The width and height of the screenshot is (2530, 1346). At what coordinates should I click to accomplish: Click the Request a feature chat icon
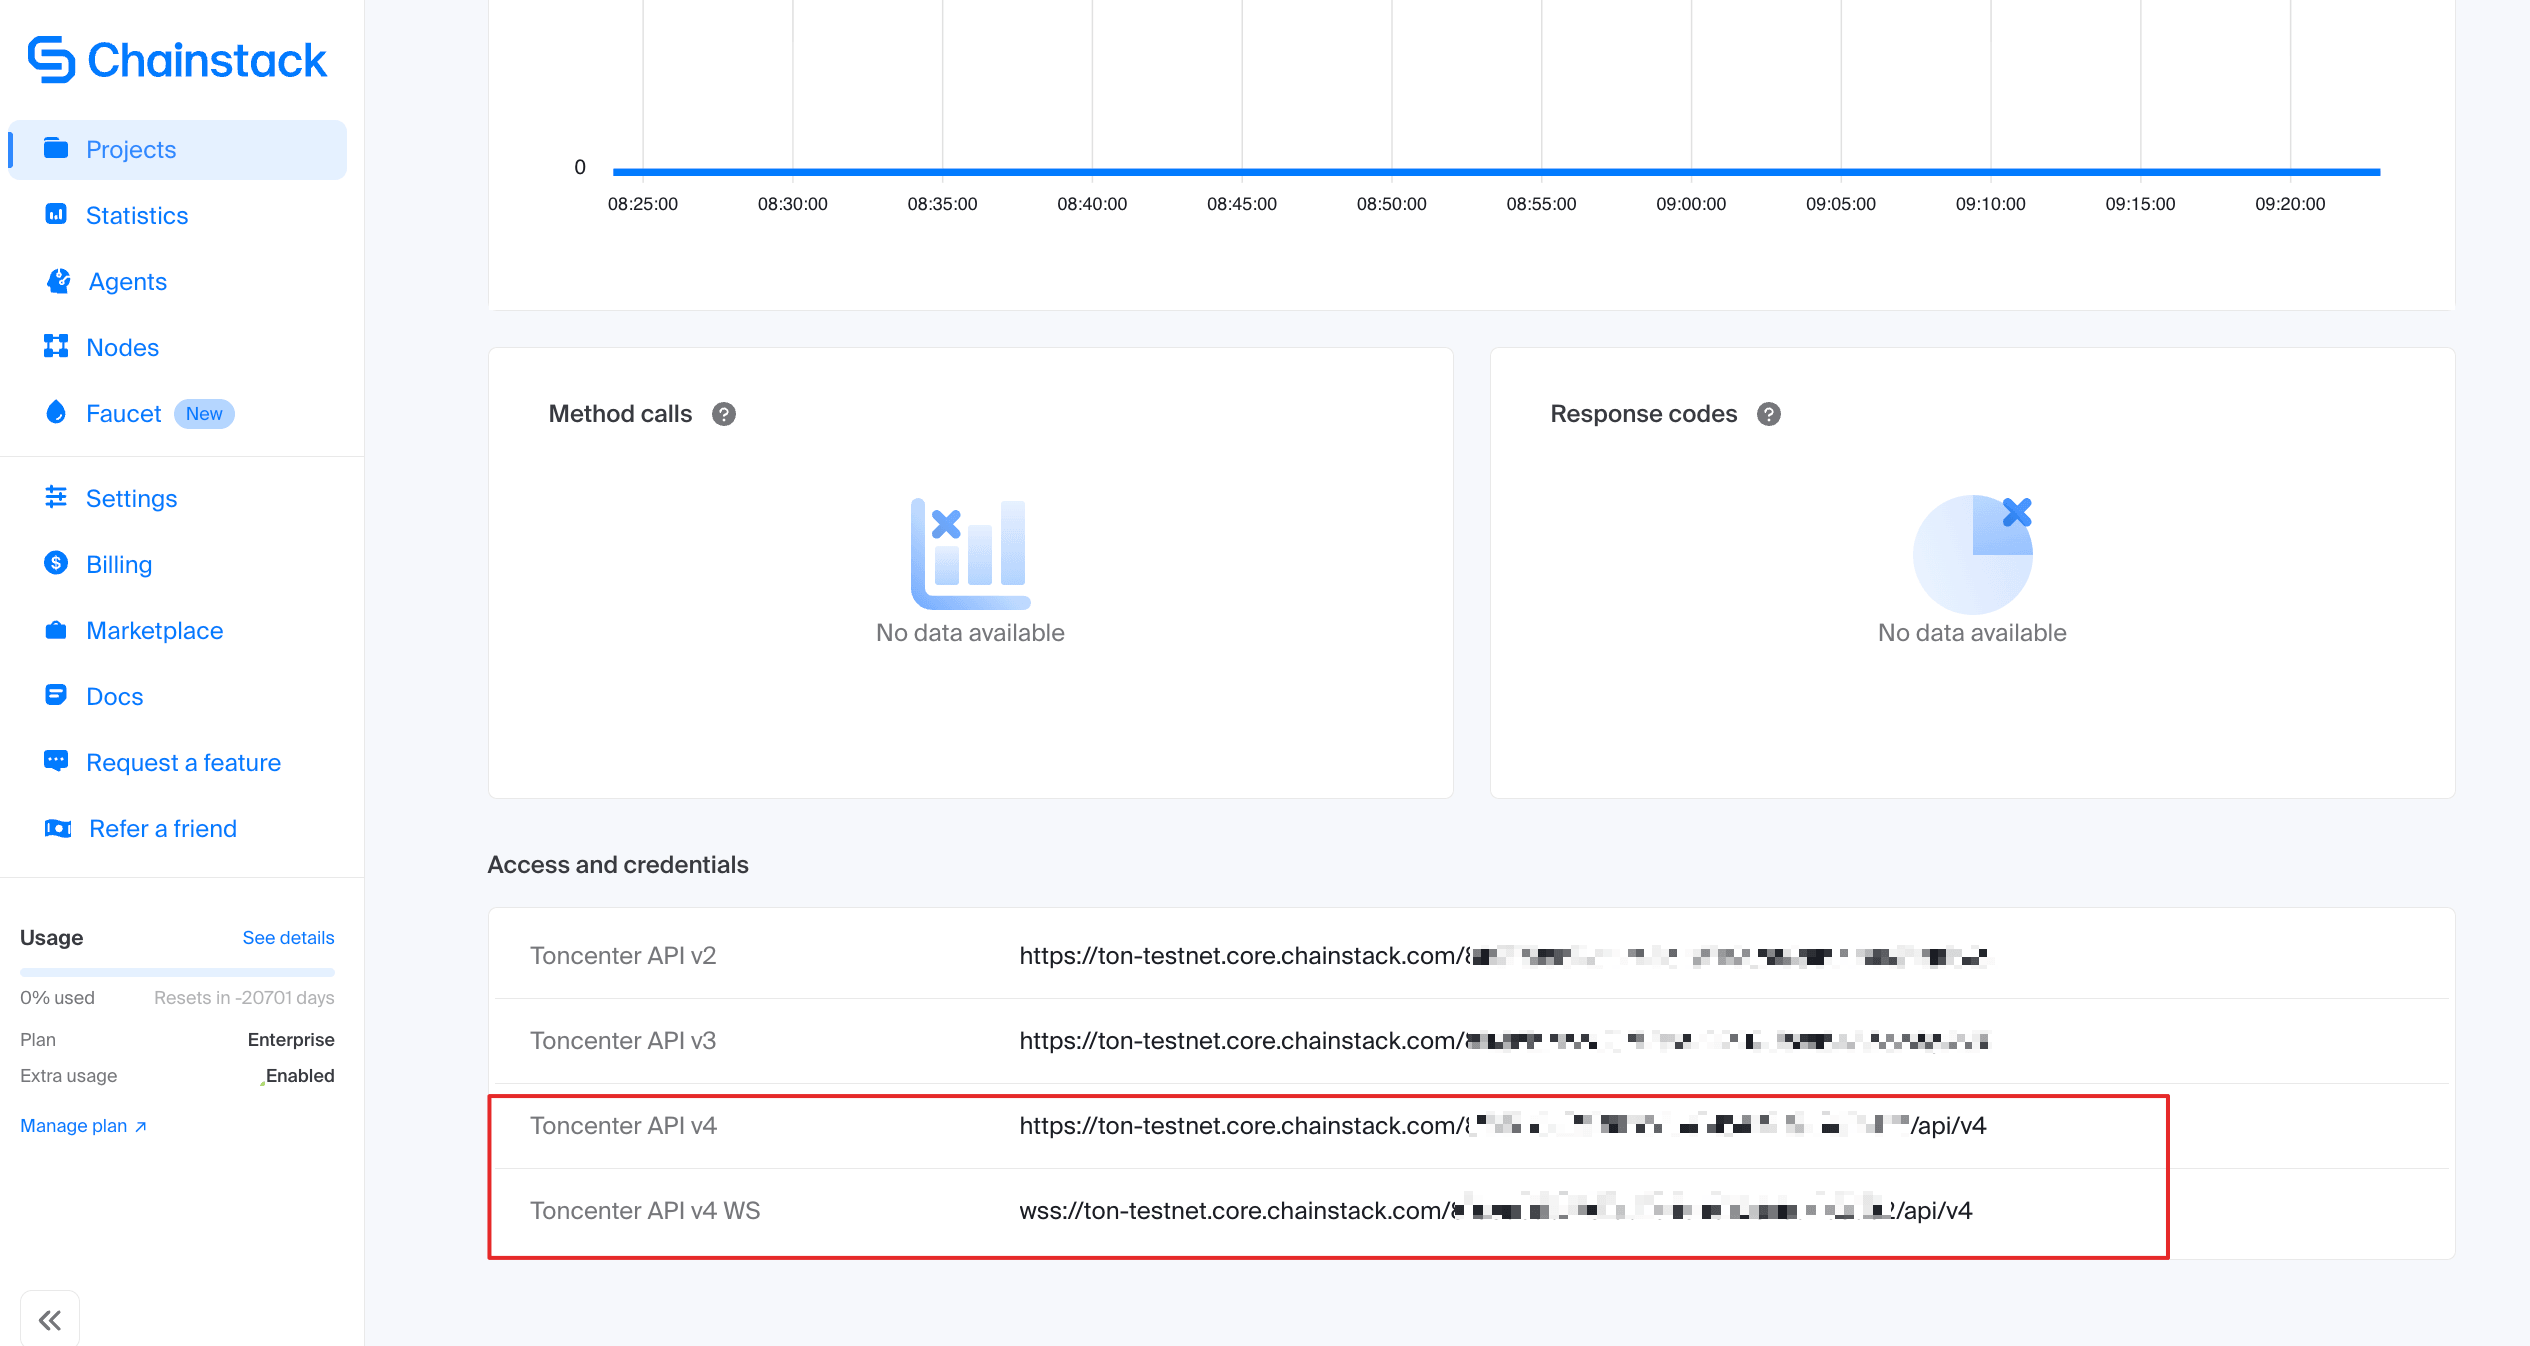coord(56,761)
